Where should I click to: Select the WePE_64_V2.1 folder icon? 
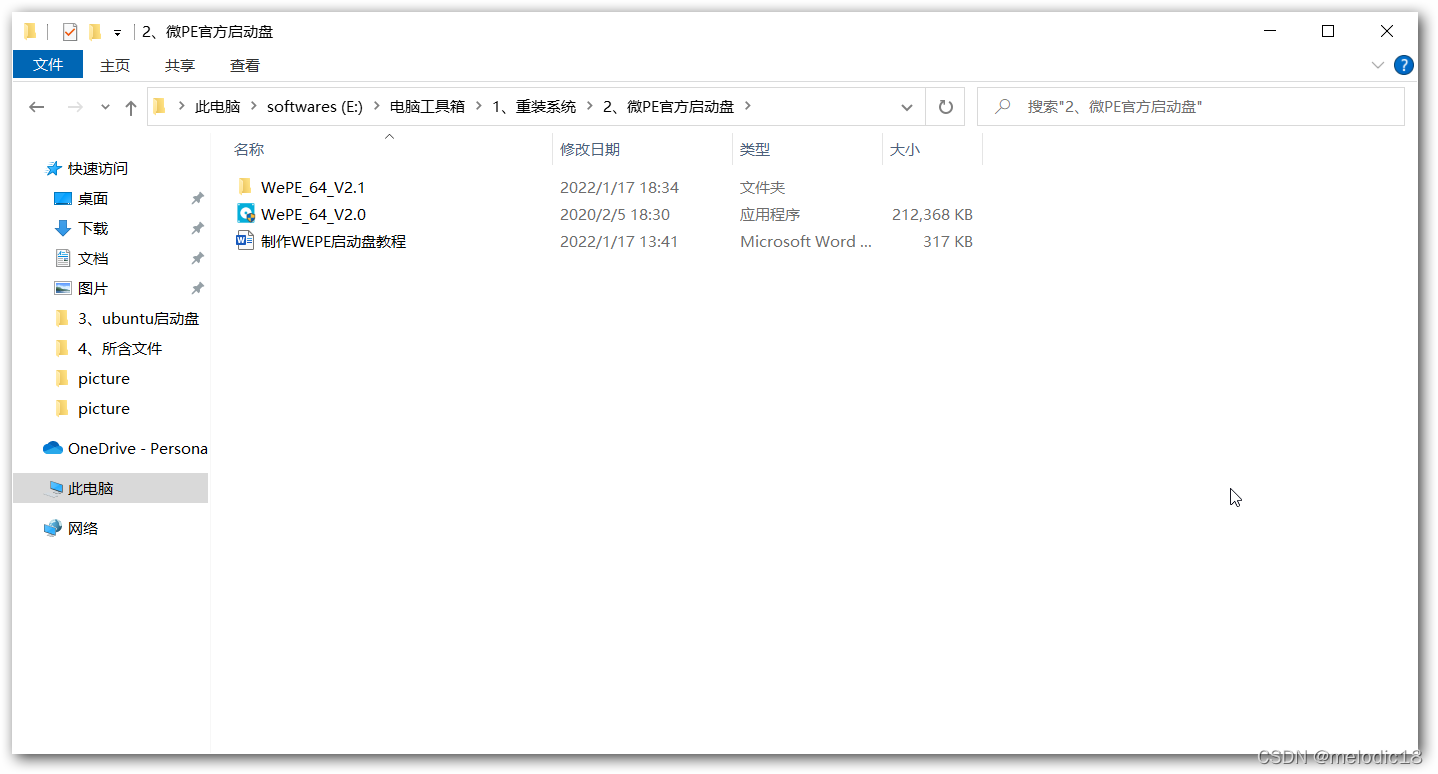pyautogui.click(x=246, y=186)
